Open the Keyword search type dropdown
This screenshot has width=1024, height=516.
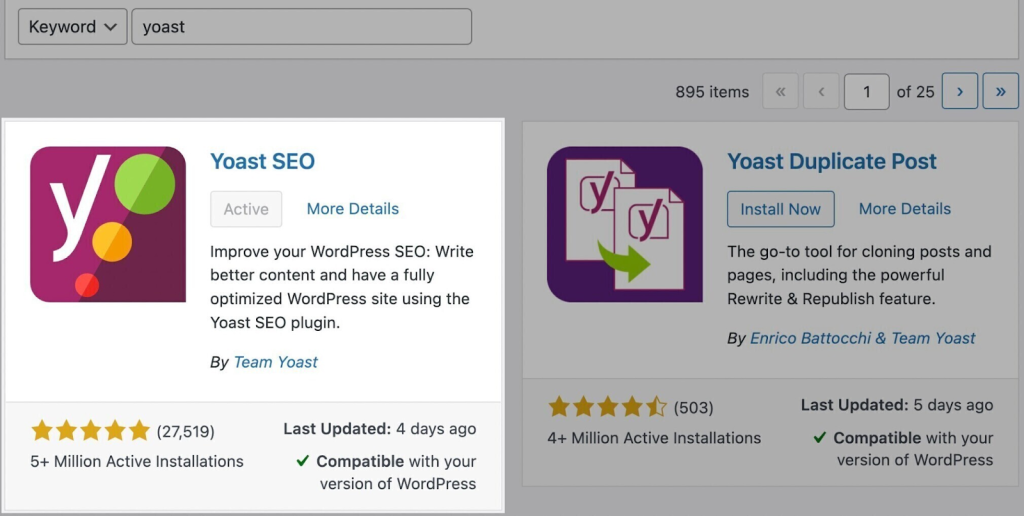point(73,27)
